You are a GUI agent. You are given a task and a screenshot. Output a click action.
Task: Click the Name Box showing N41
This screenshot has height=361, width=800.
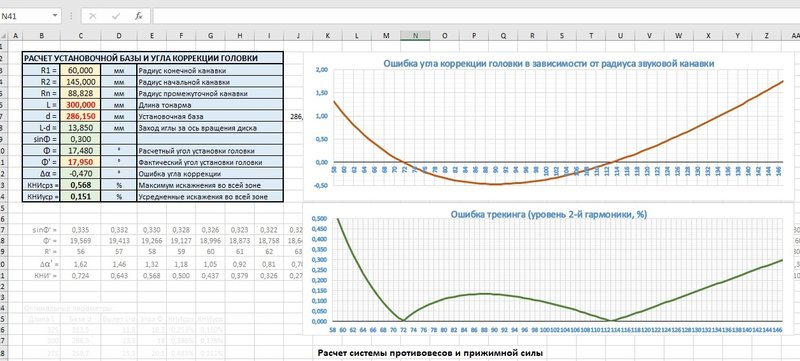pyautogui.click(x=26, y=16)
